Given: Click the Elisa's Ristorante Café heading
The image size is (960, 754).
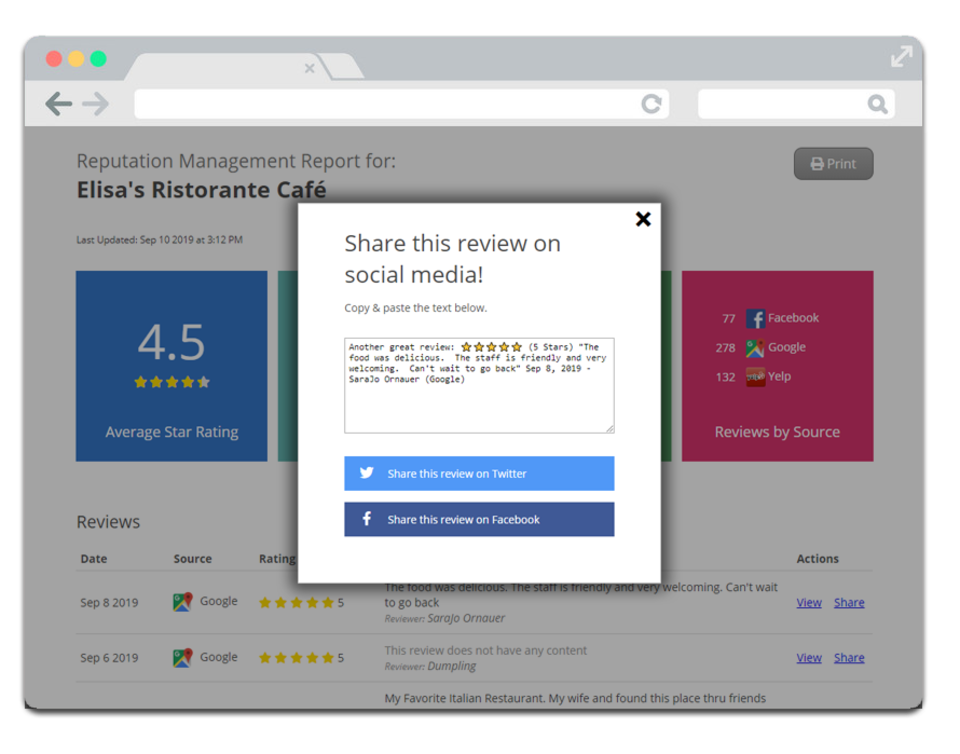Looking at the screenshot, I should pos(201,190).
